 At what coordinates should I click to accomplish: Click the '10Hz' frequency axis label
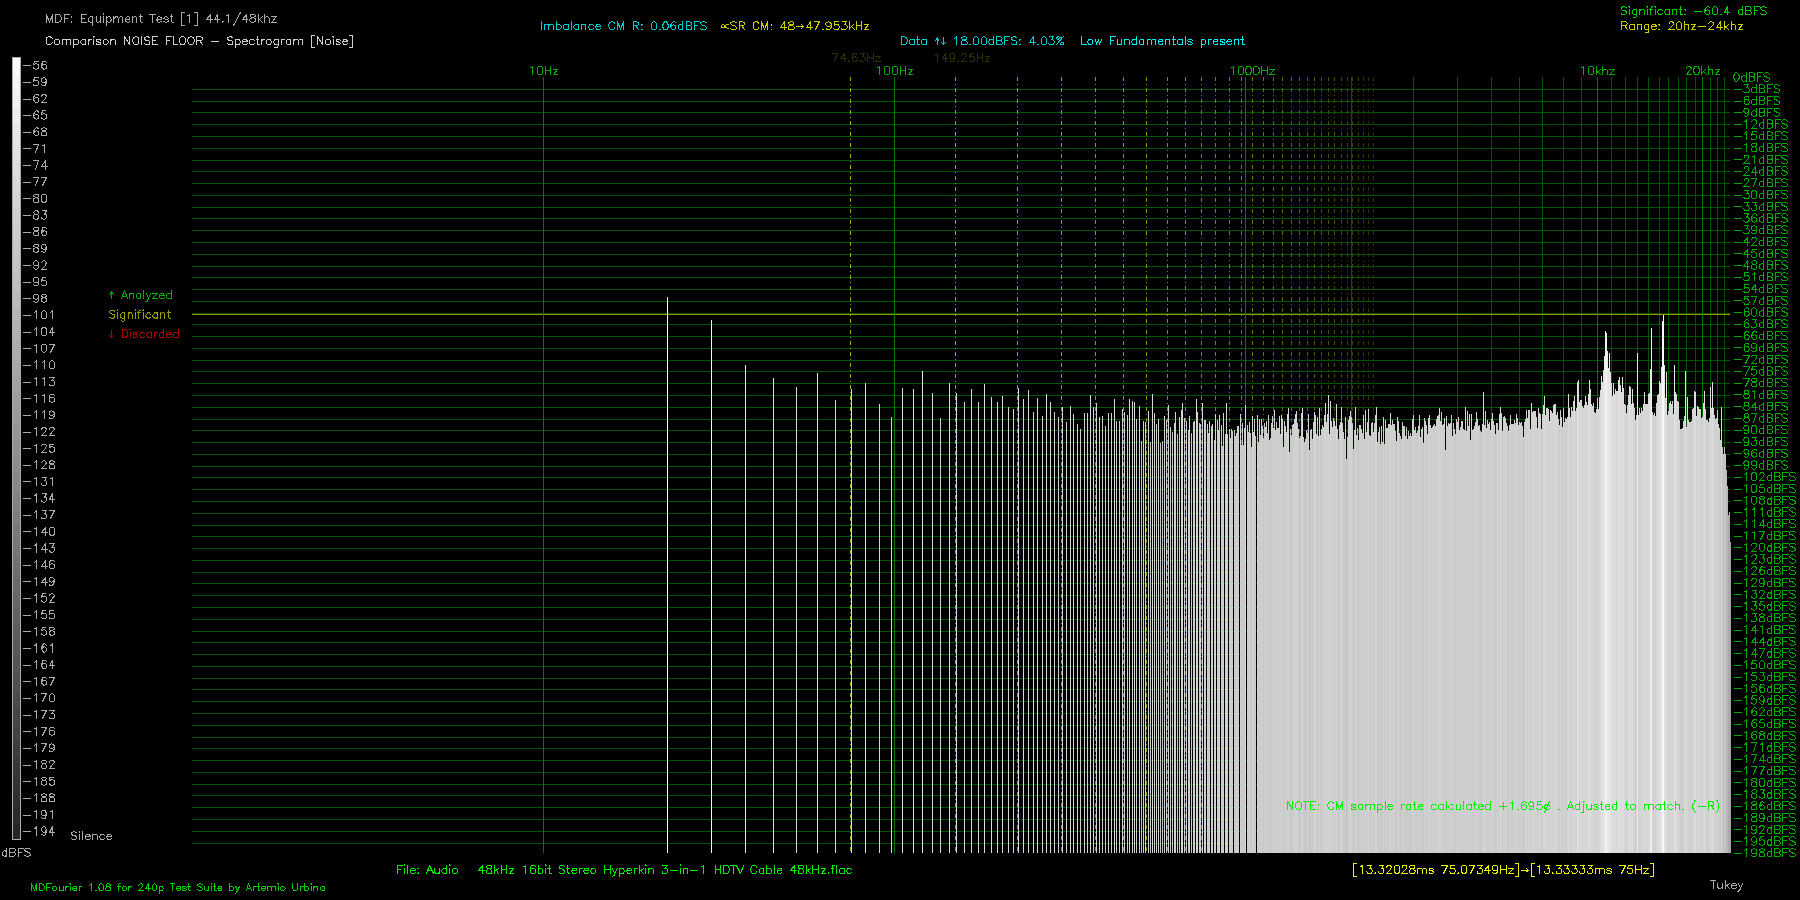(x=543, y=71)
